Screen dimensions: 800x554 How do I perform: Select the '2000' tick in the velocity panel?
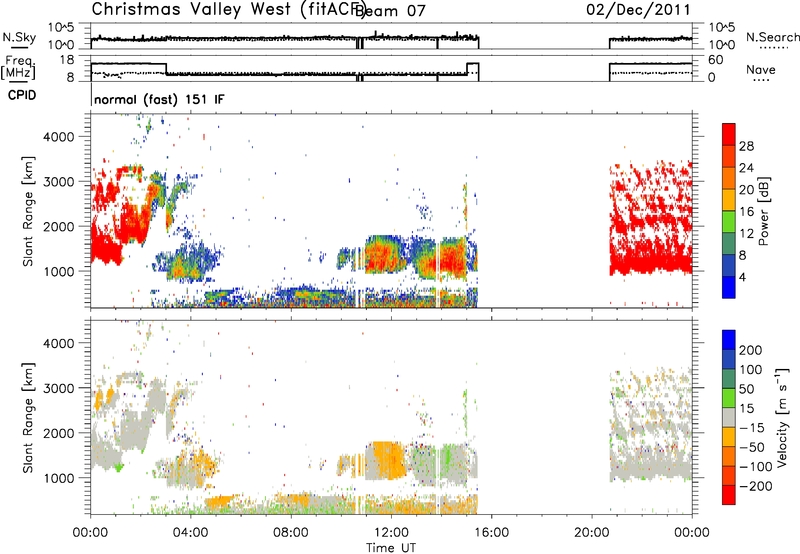59,433
